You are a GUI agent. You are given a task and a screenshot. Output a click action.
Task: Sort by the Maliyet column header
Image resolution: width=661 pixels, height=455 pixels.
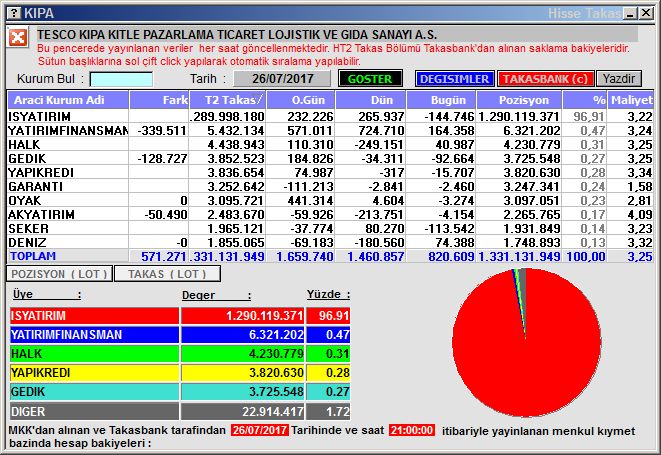[631, 100]
